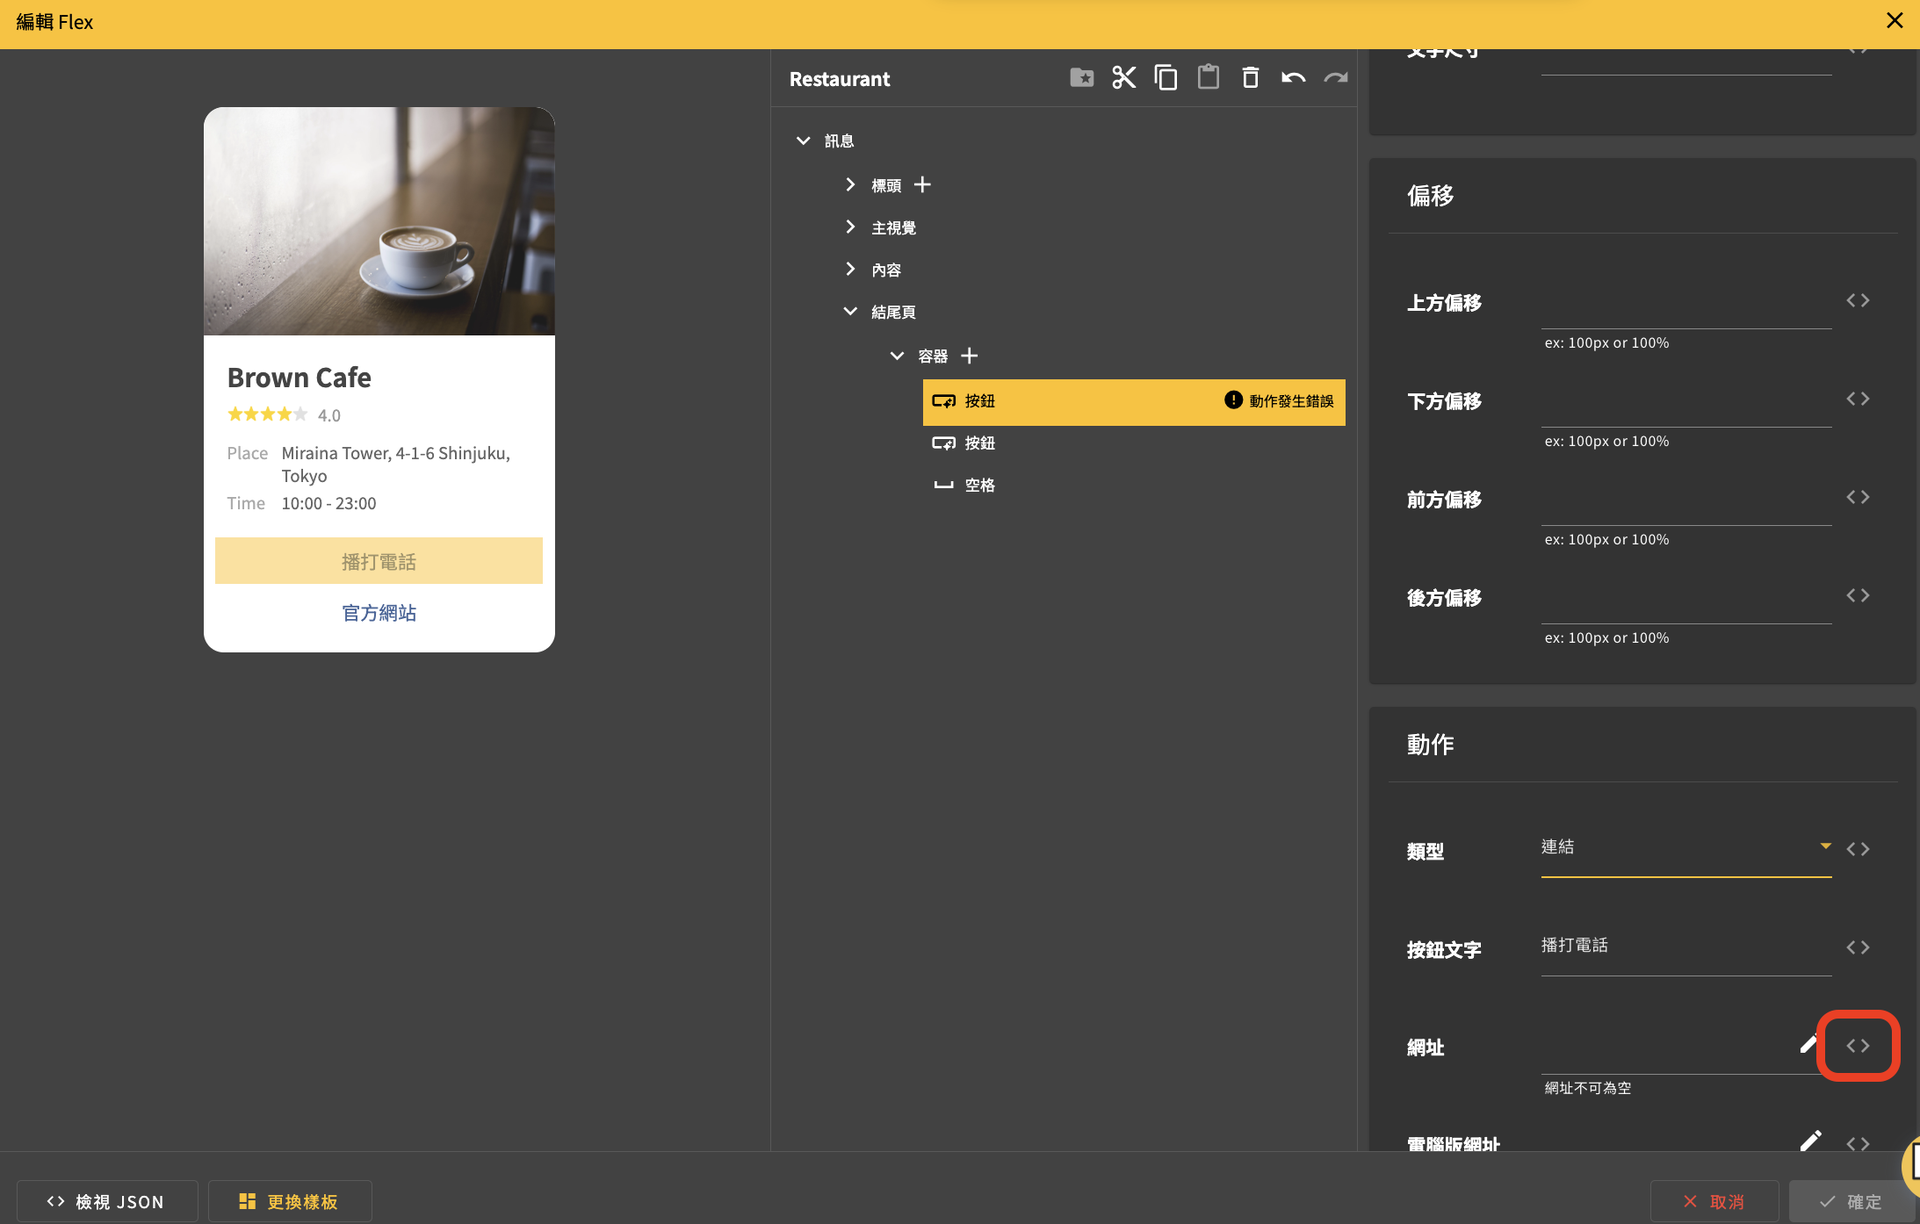Click the empty 網址 input field
This screenshot has height=1224, width=1920.
click(x=1666, y=1046)
